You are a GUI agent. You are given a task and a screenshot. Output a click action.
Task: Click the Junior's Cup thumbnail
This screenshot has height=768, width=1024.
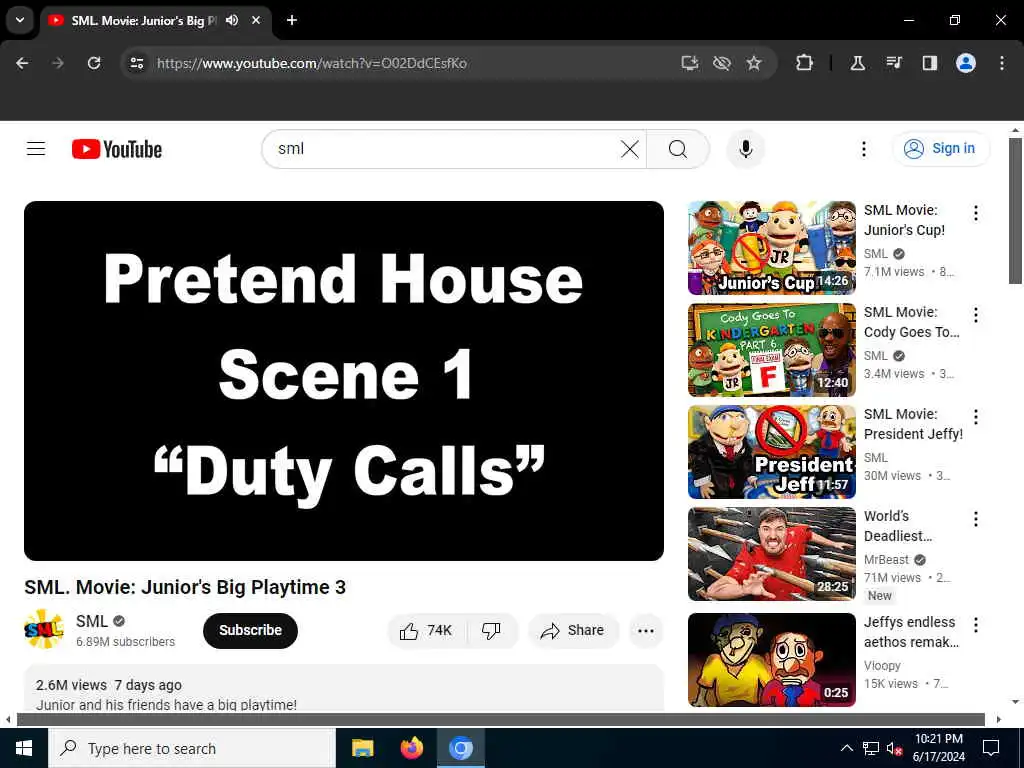771,248
